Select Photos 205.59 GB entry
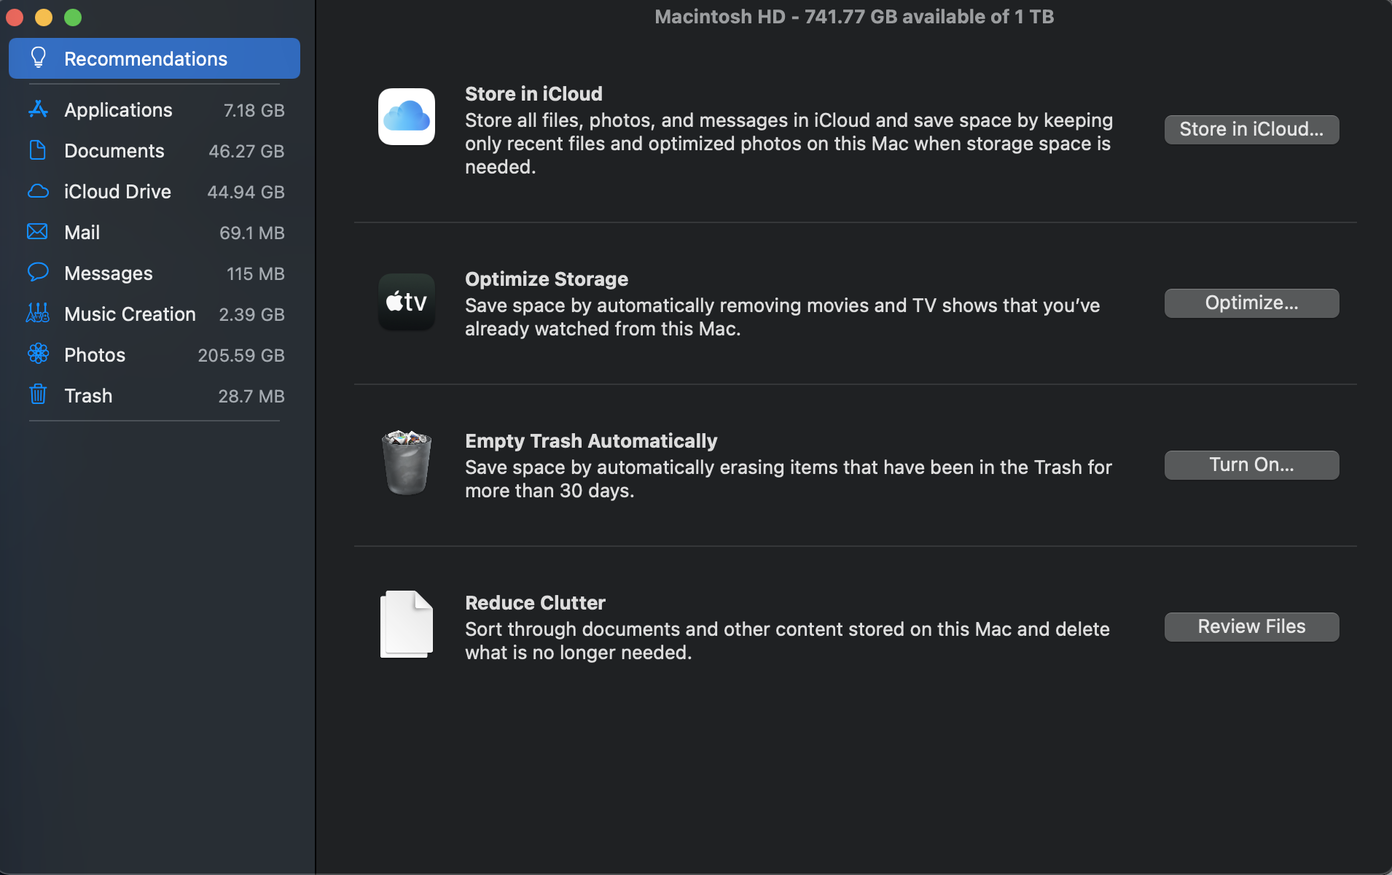This screenshot has width=1392, height=875. [x=155, y=355]
